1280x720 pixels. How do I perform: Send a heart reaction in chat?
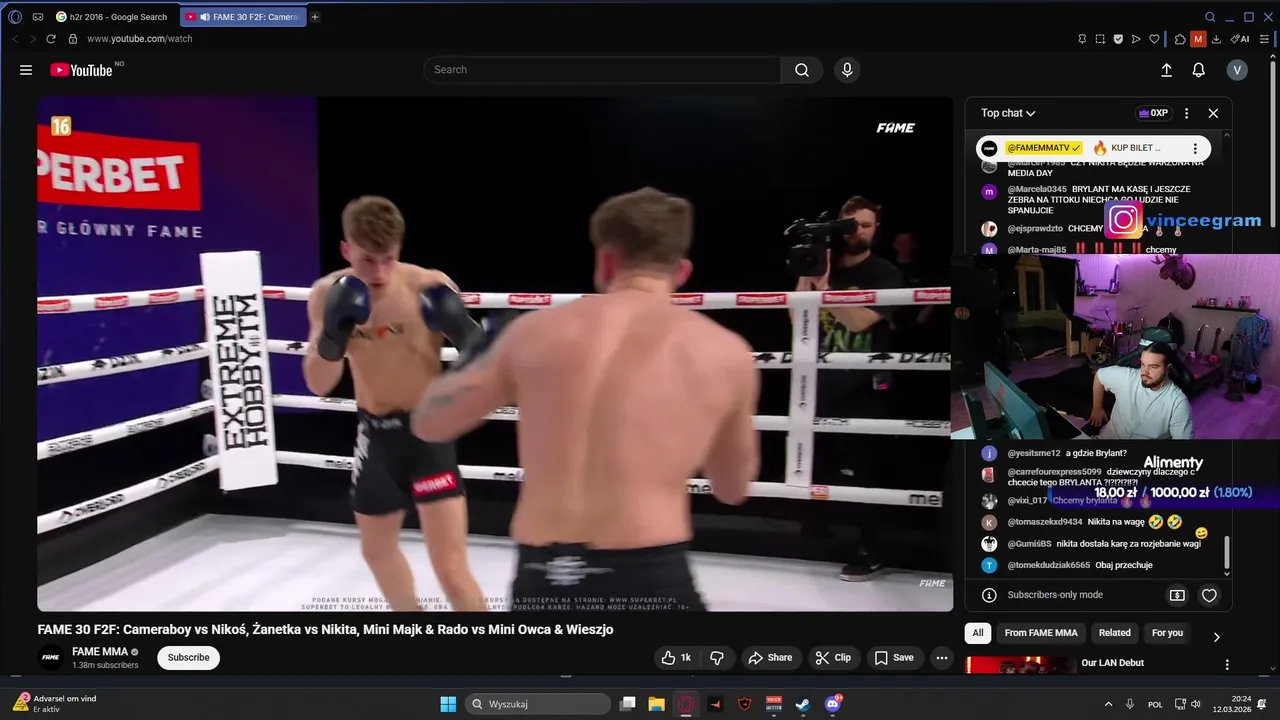[x=1209, y=595]
